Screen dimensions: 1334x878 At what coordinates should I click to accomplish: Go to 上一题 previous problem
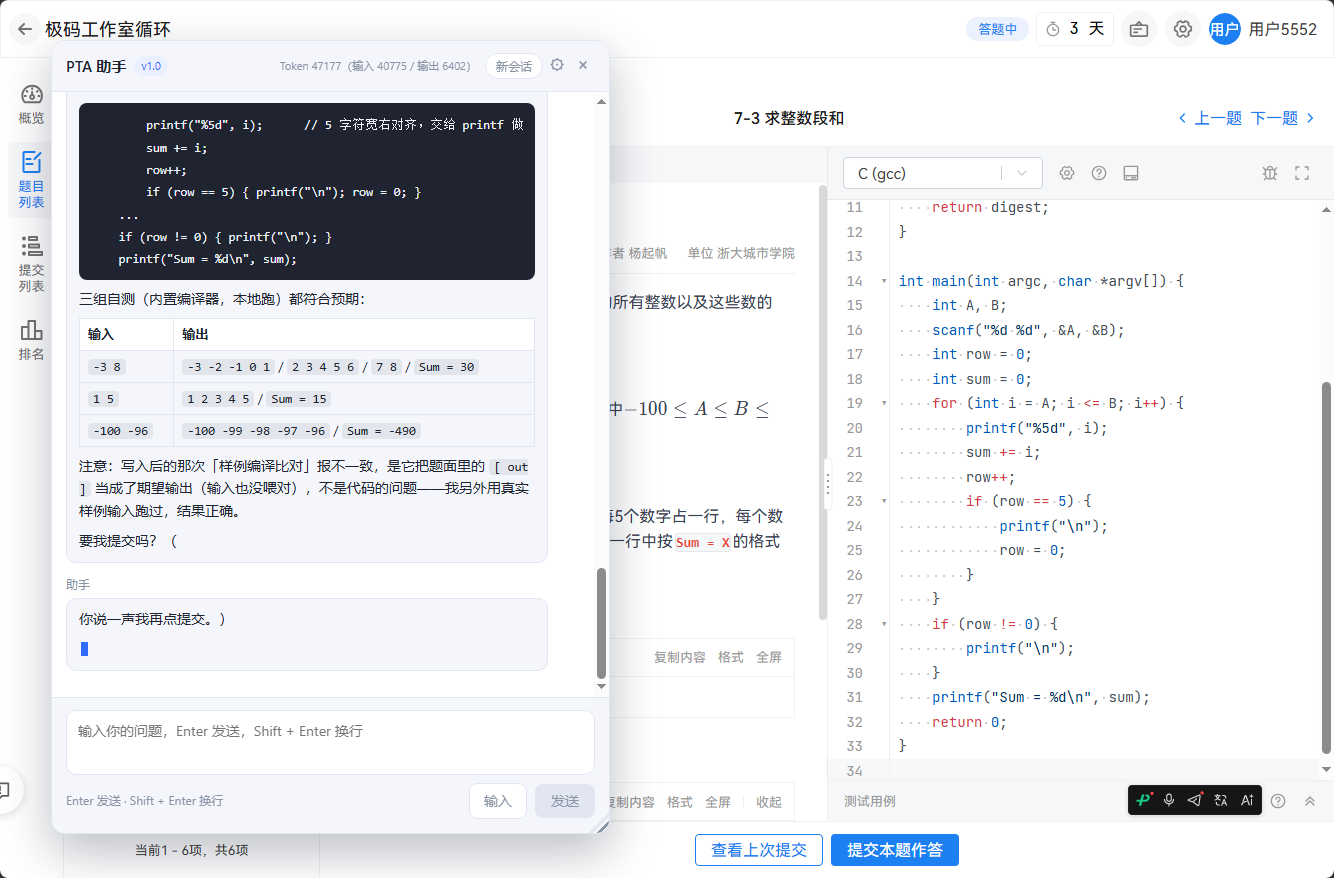1210,118
